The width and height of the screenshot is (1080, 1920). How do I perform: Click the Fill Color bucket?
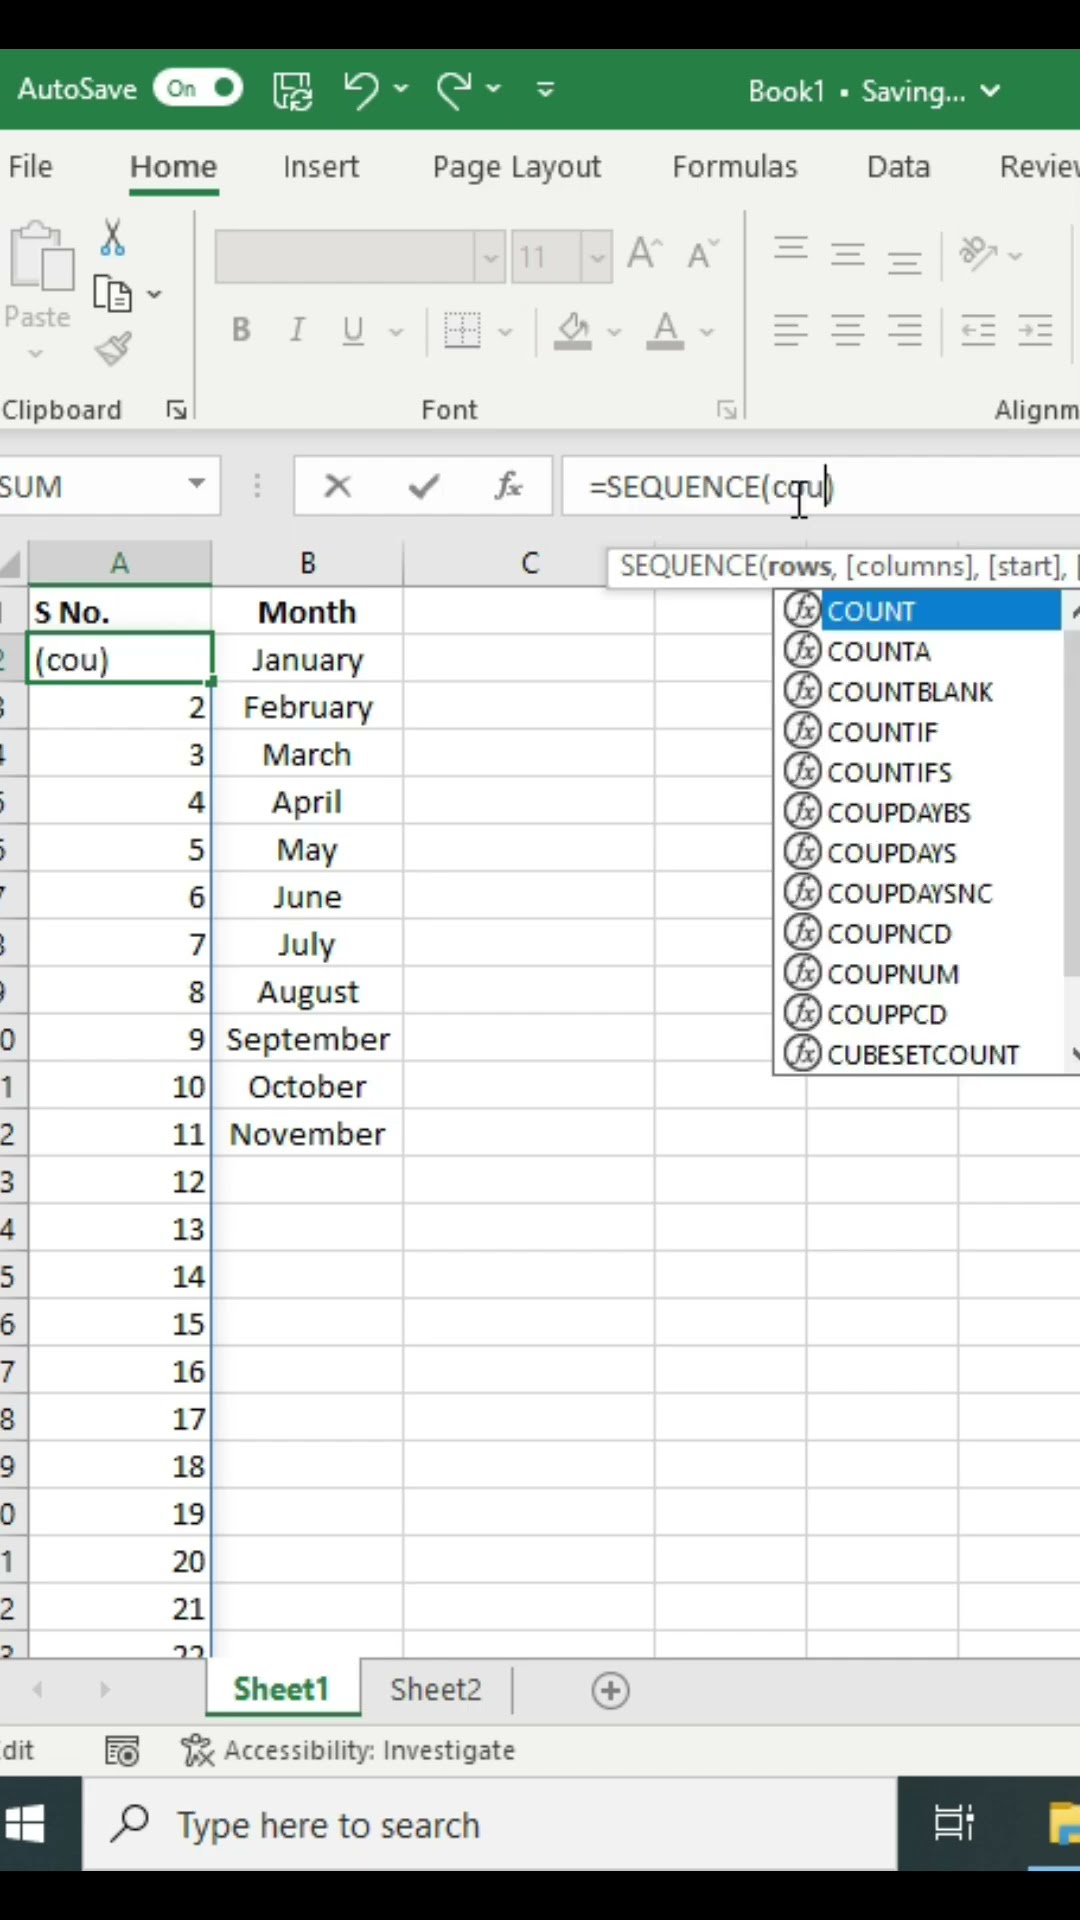573,330
